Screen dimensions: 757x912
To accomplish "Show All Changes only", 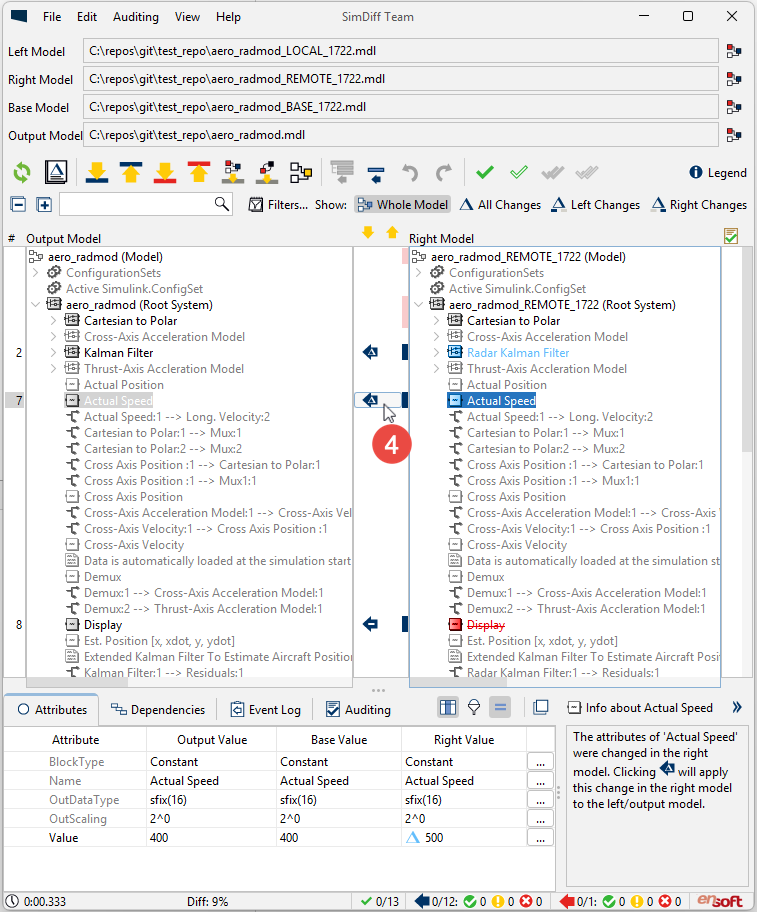I will 500,205.
